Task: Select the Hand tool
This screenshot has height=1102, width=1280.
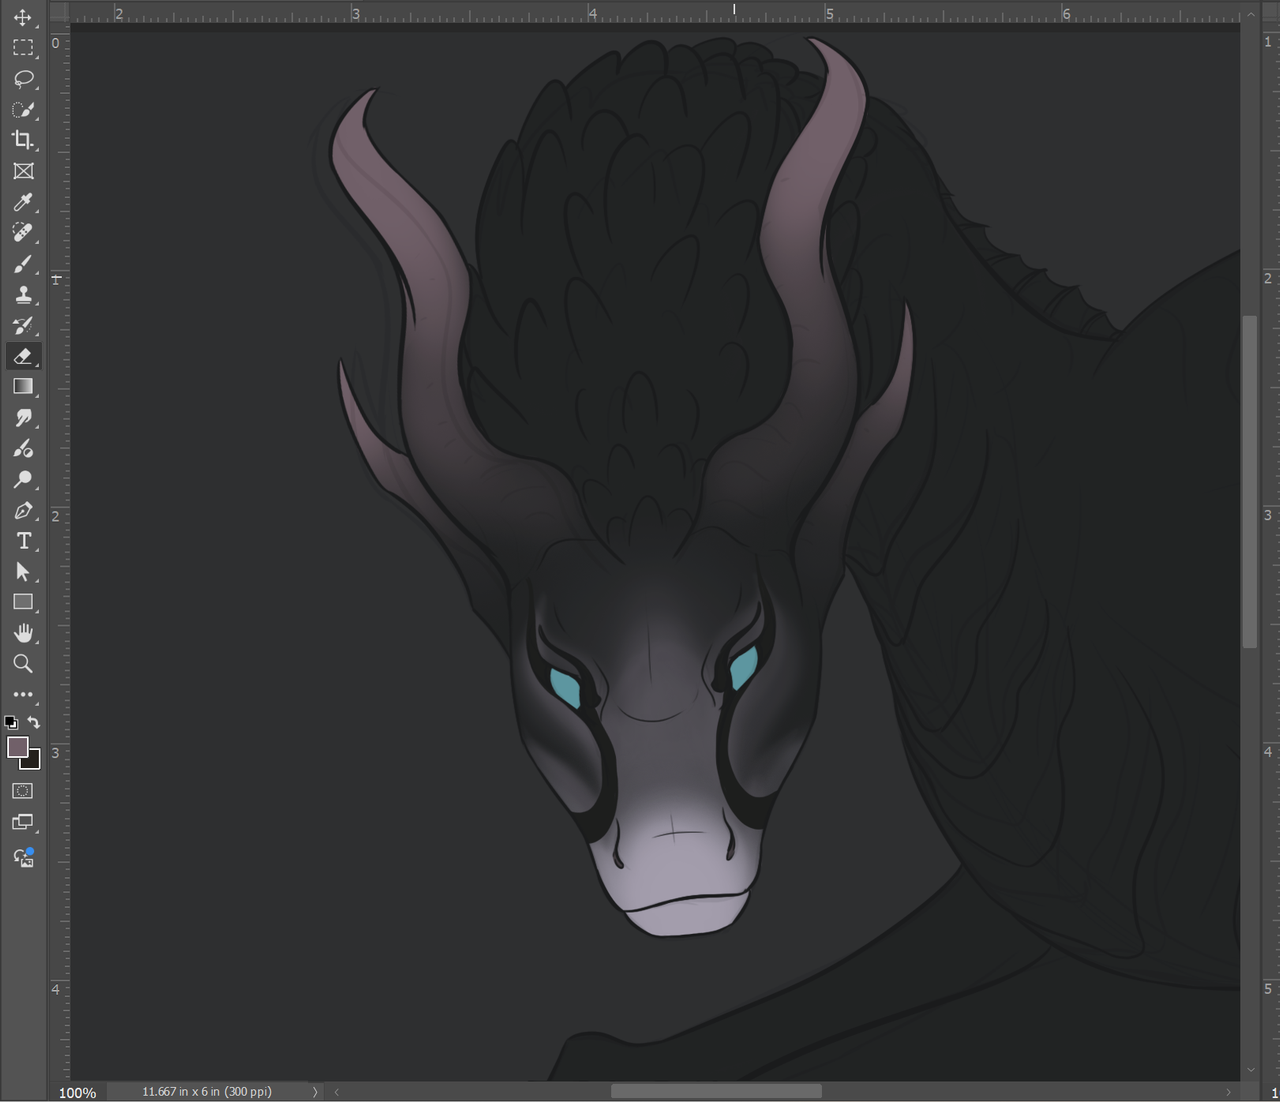Action: click(23, 633)
